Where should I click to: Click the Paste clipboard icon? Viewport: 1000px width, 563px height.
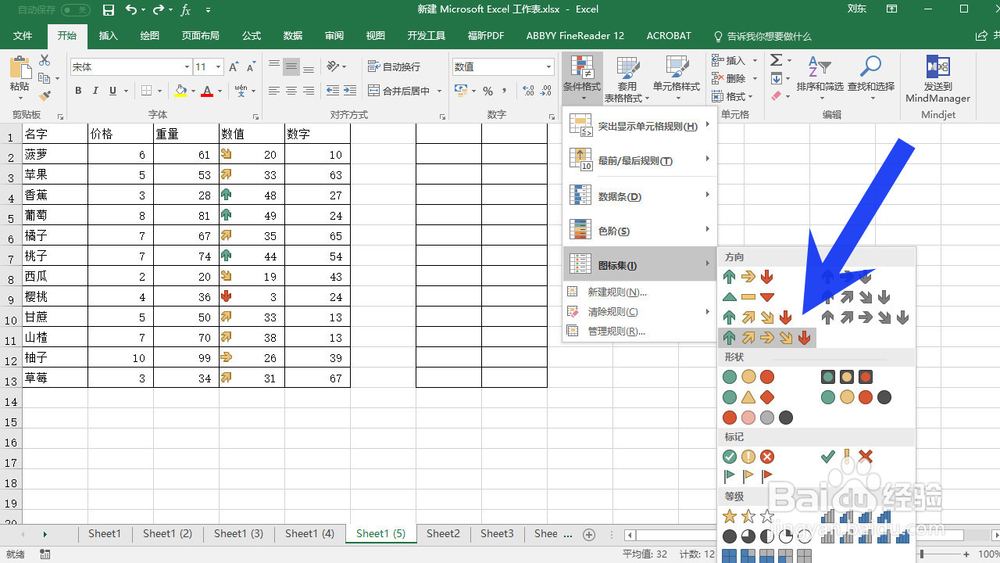[x=20, y=69]
